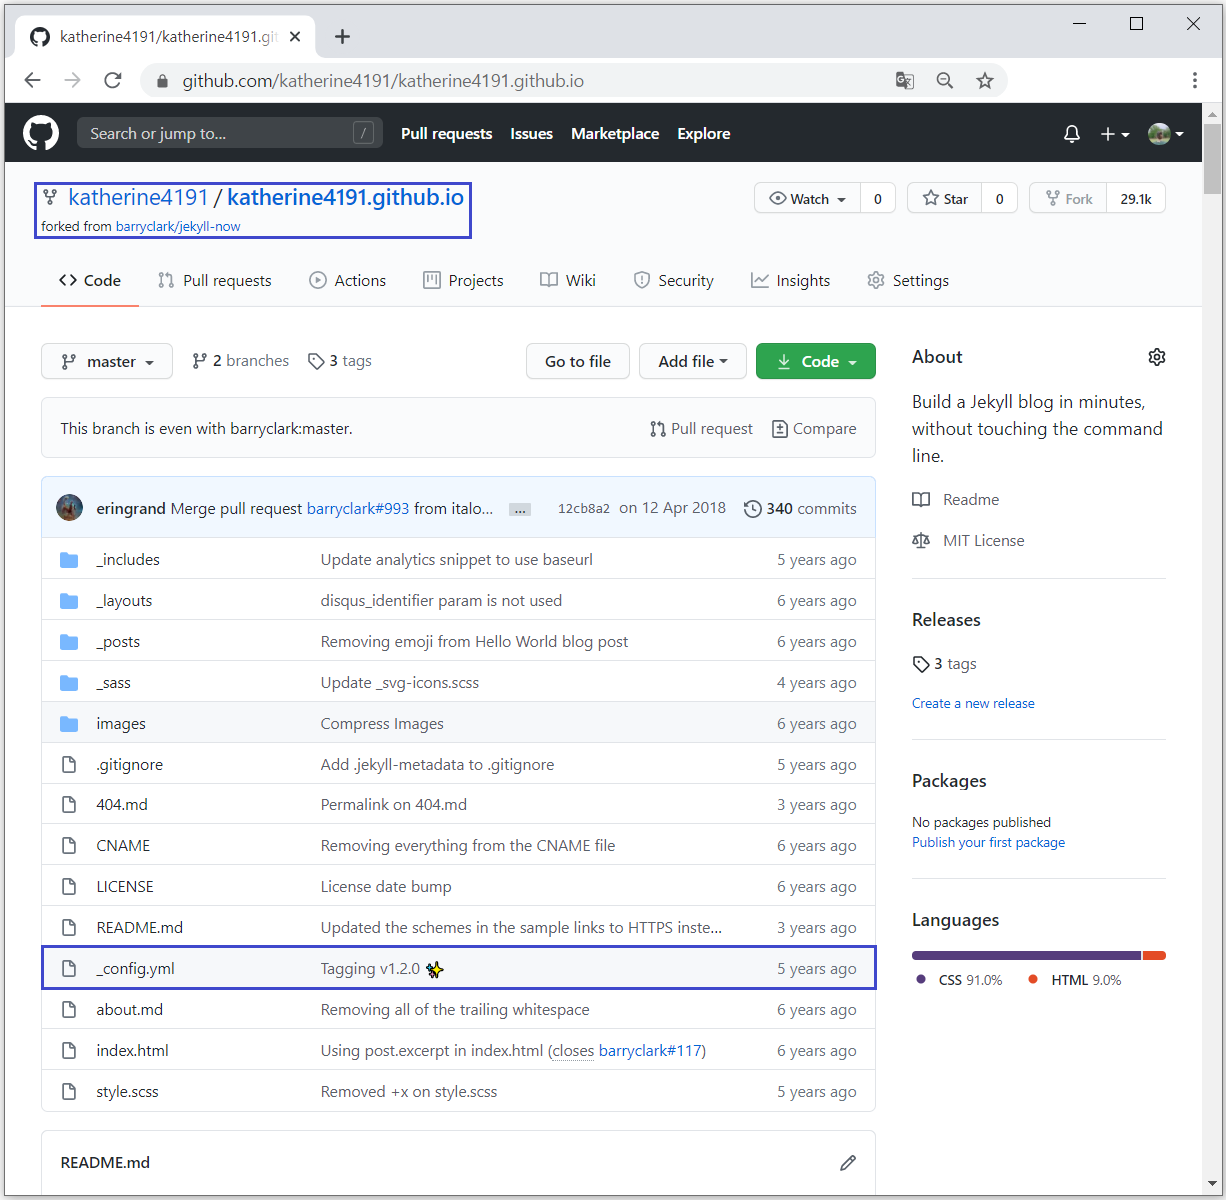
Task: Open the Security tab
Action: click(674, 280)
